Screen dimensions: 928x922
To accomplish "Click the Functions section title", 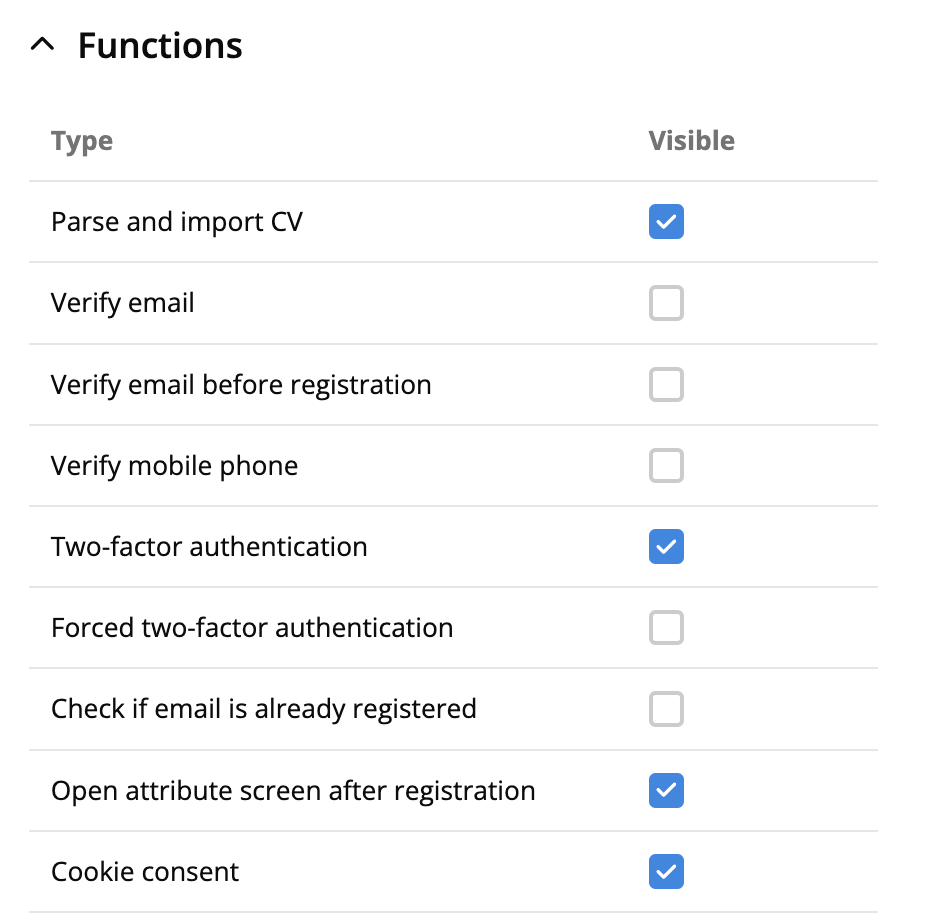I will pos(160,46).
